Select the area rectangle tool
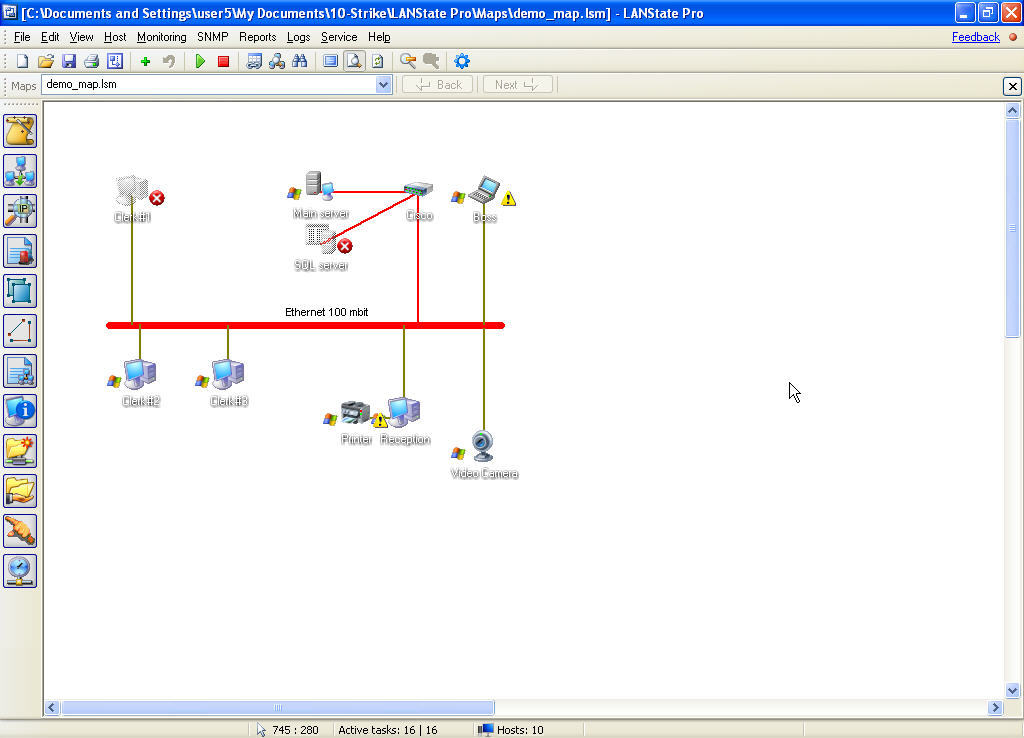Screen dimensions: 1024x738 pyautogui.click(x=20, y=291)
